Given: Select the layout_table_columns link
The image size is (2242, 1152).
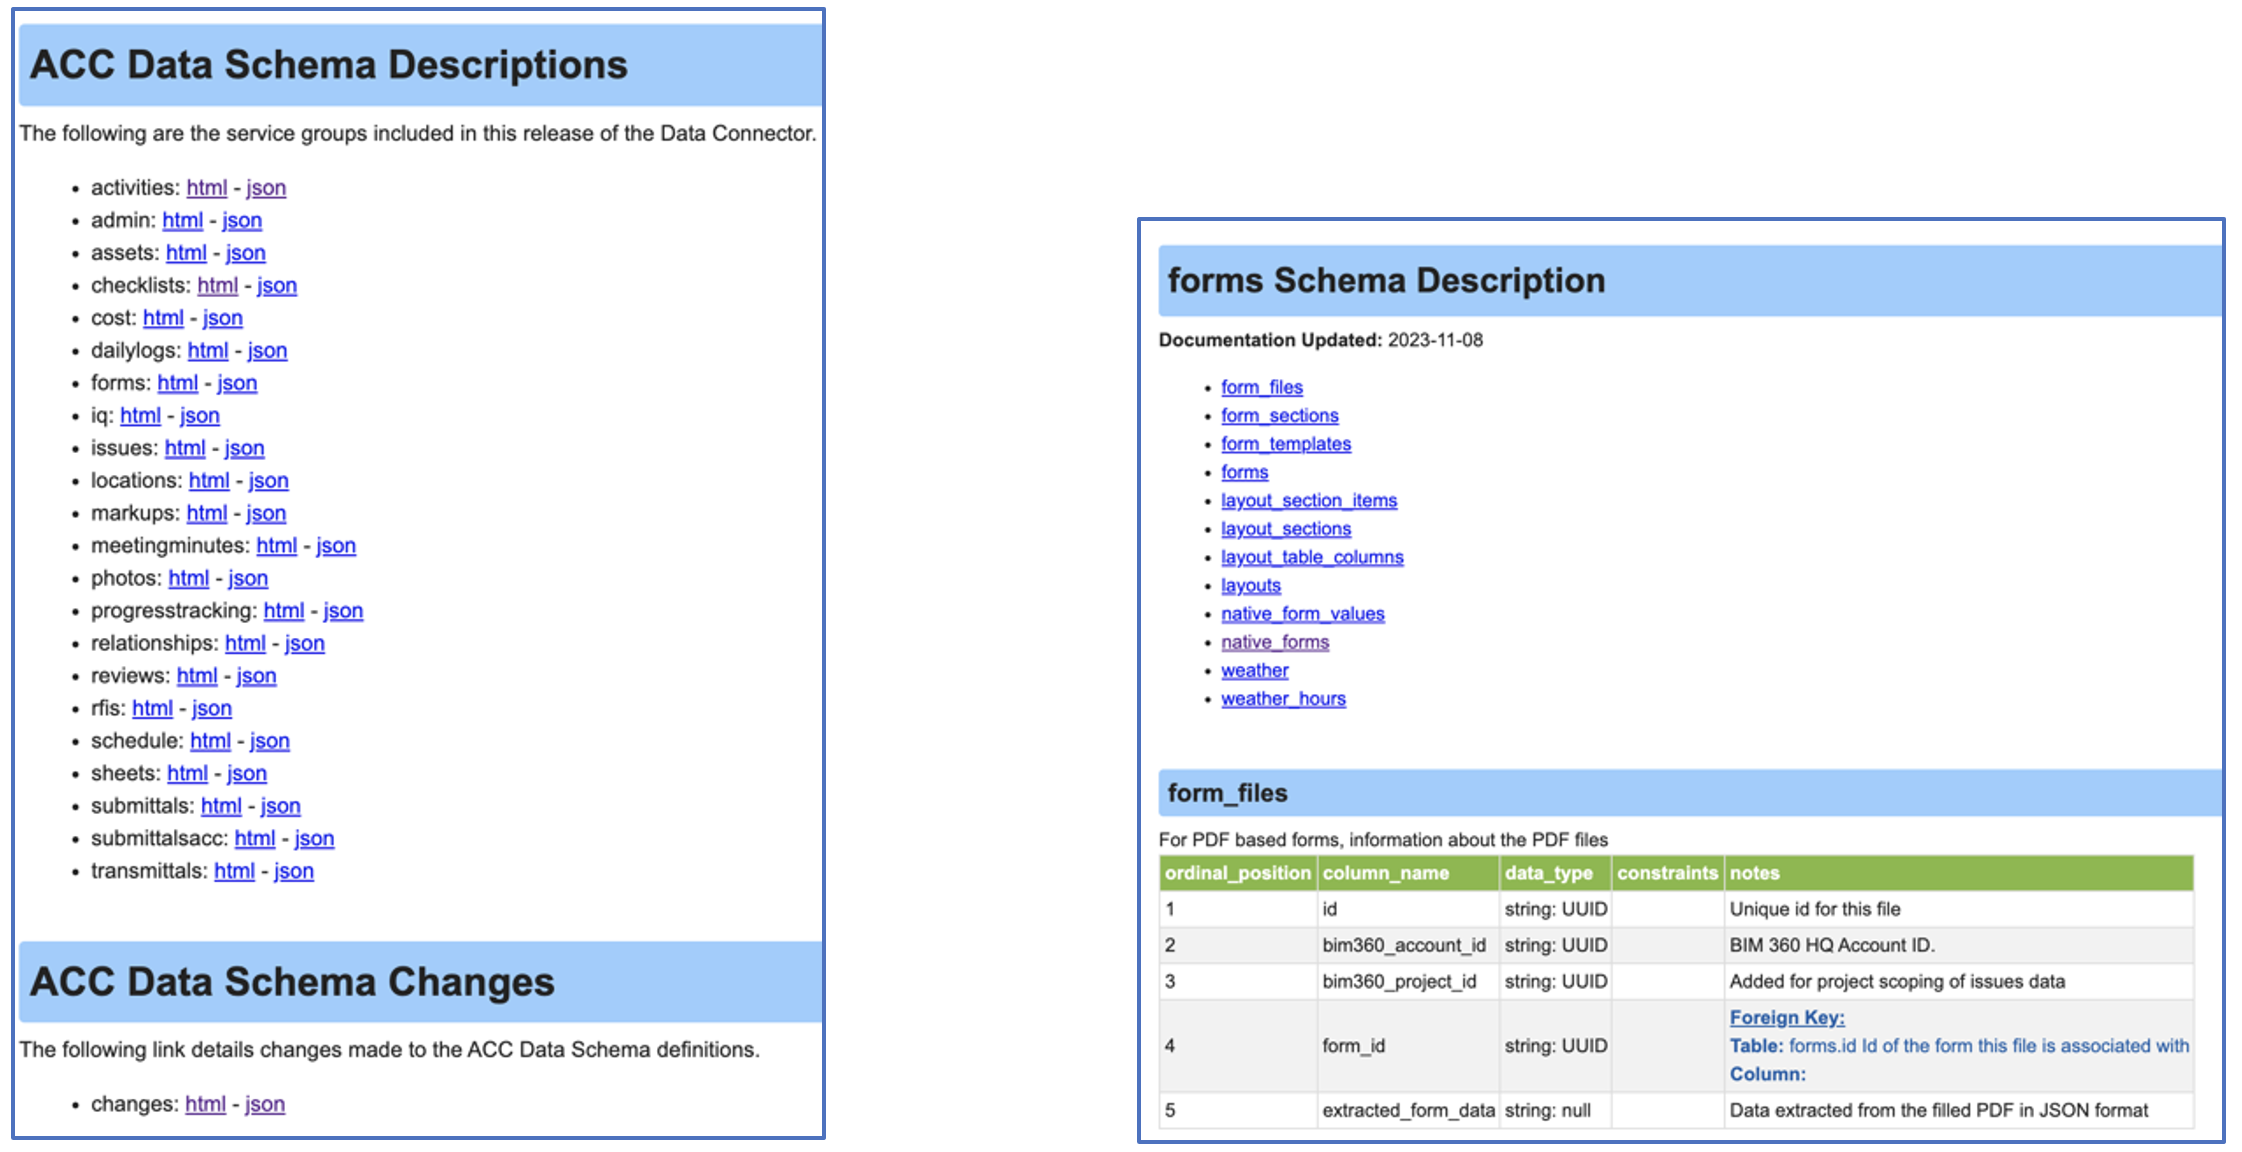Looking at the screenshot, I should (1312, 557).
